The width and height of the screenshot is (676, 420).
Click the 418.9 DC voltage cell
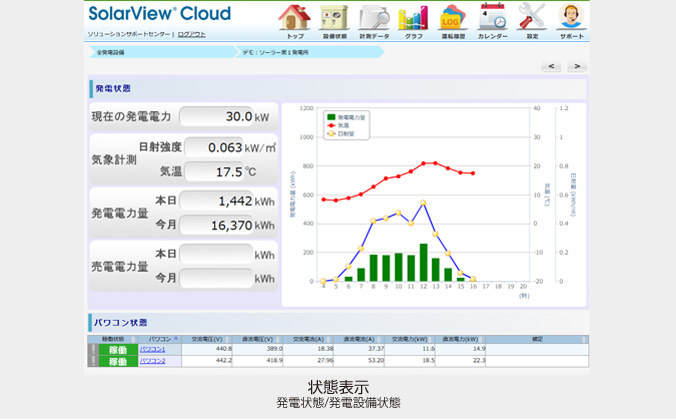258,360
